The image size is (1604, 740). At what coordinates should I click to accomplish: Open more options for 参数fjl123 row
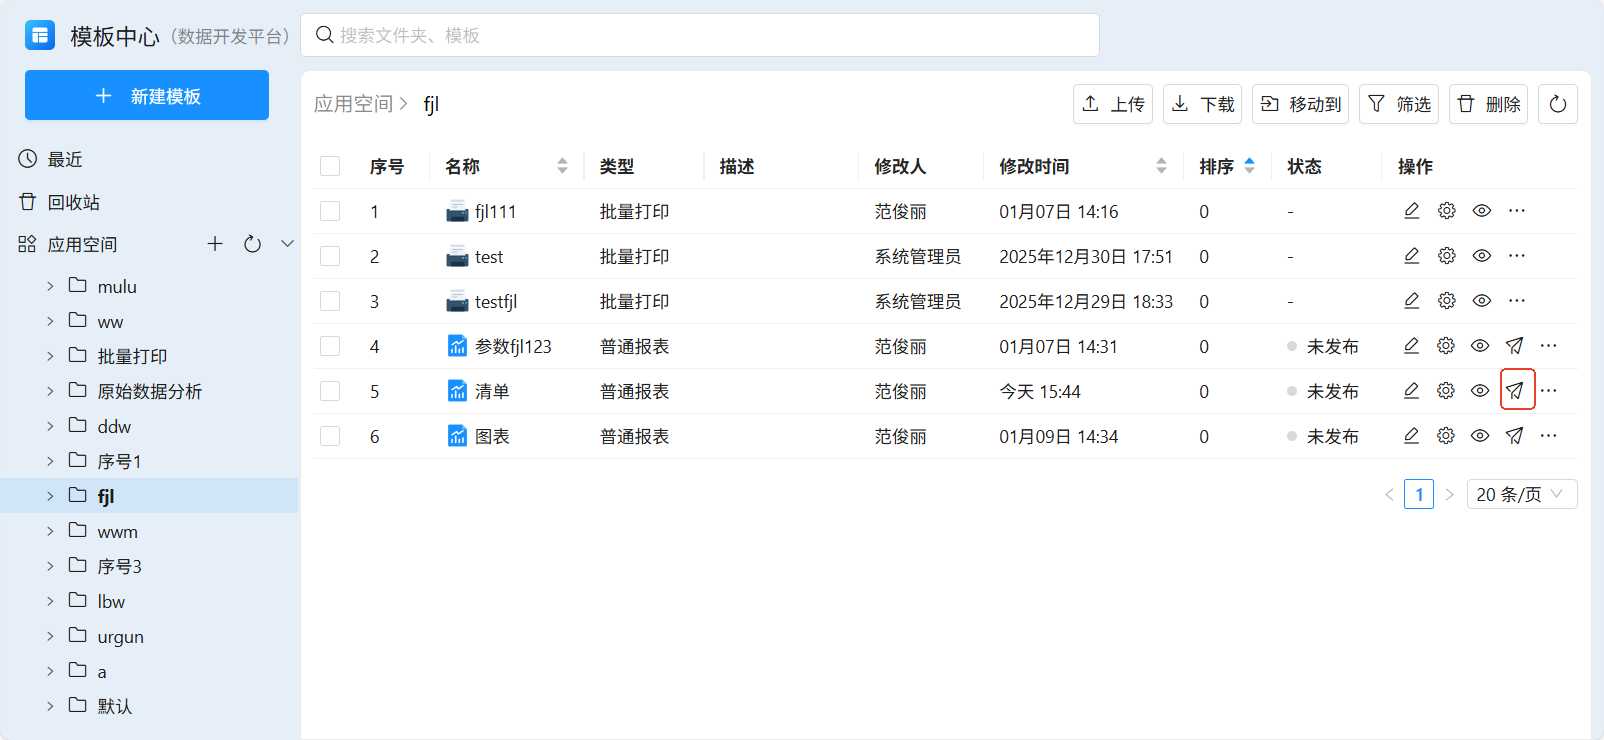[x=1548, y=346]
